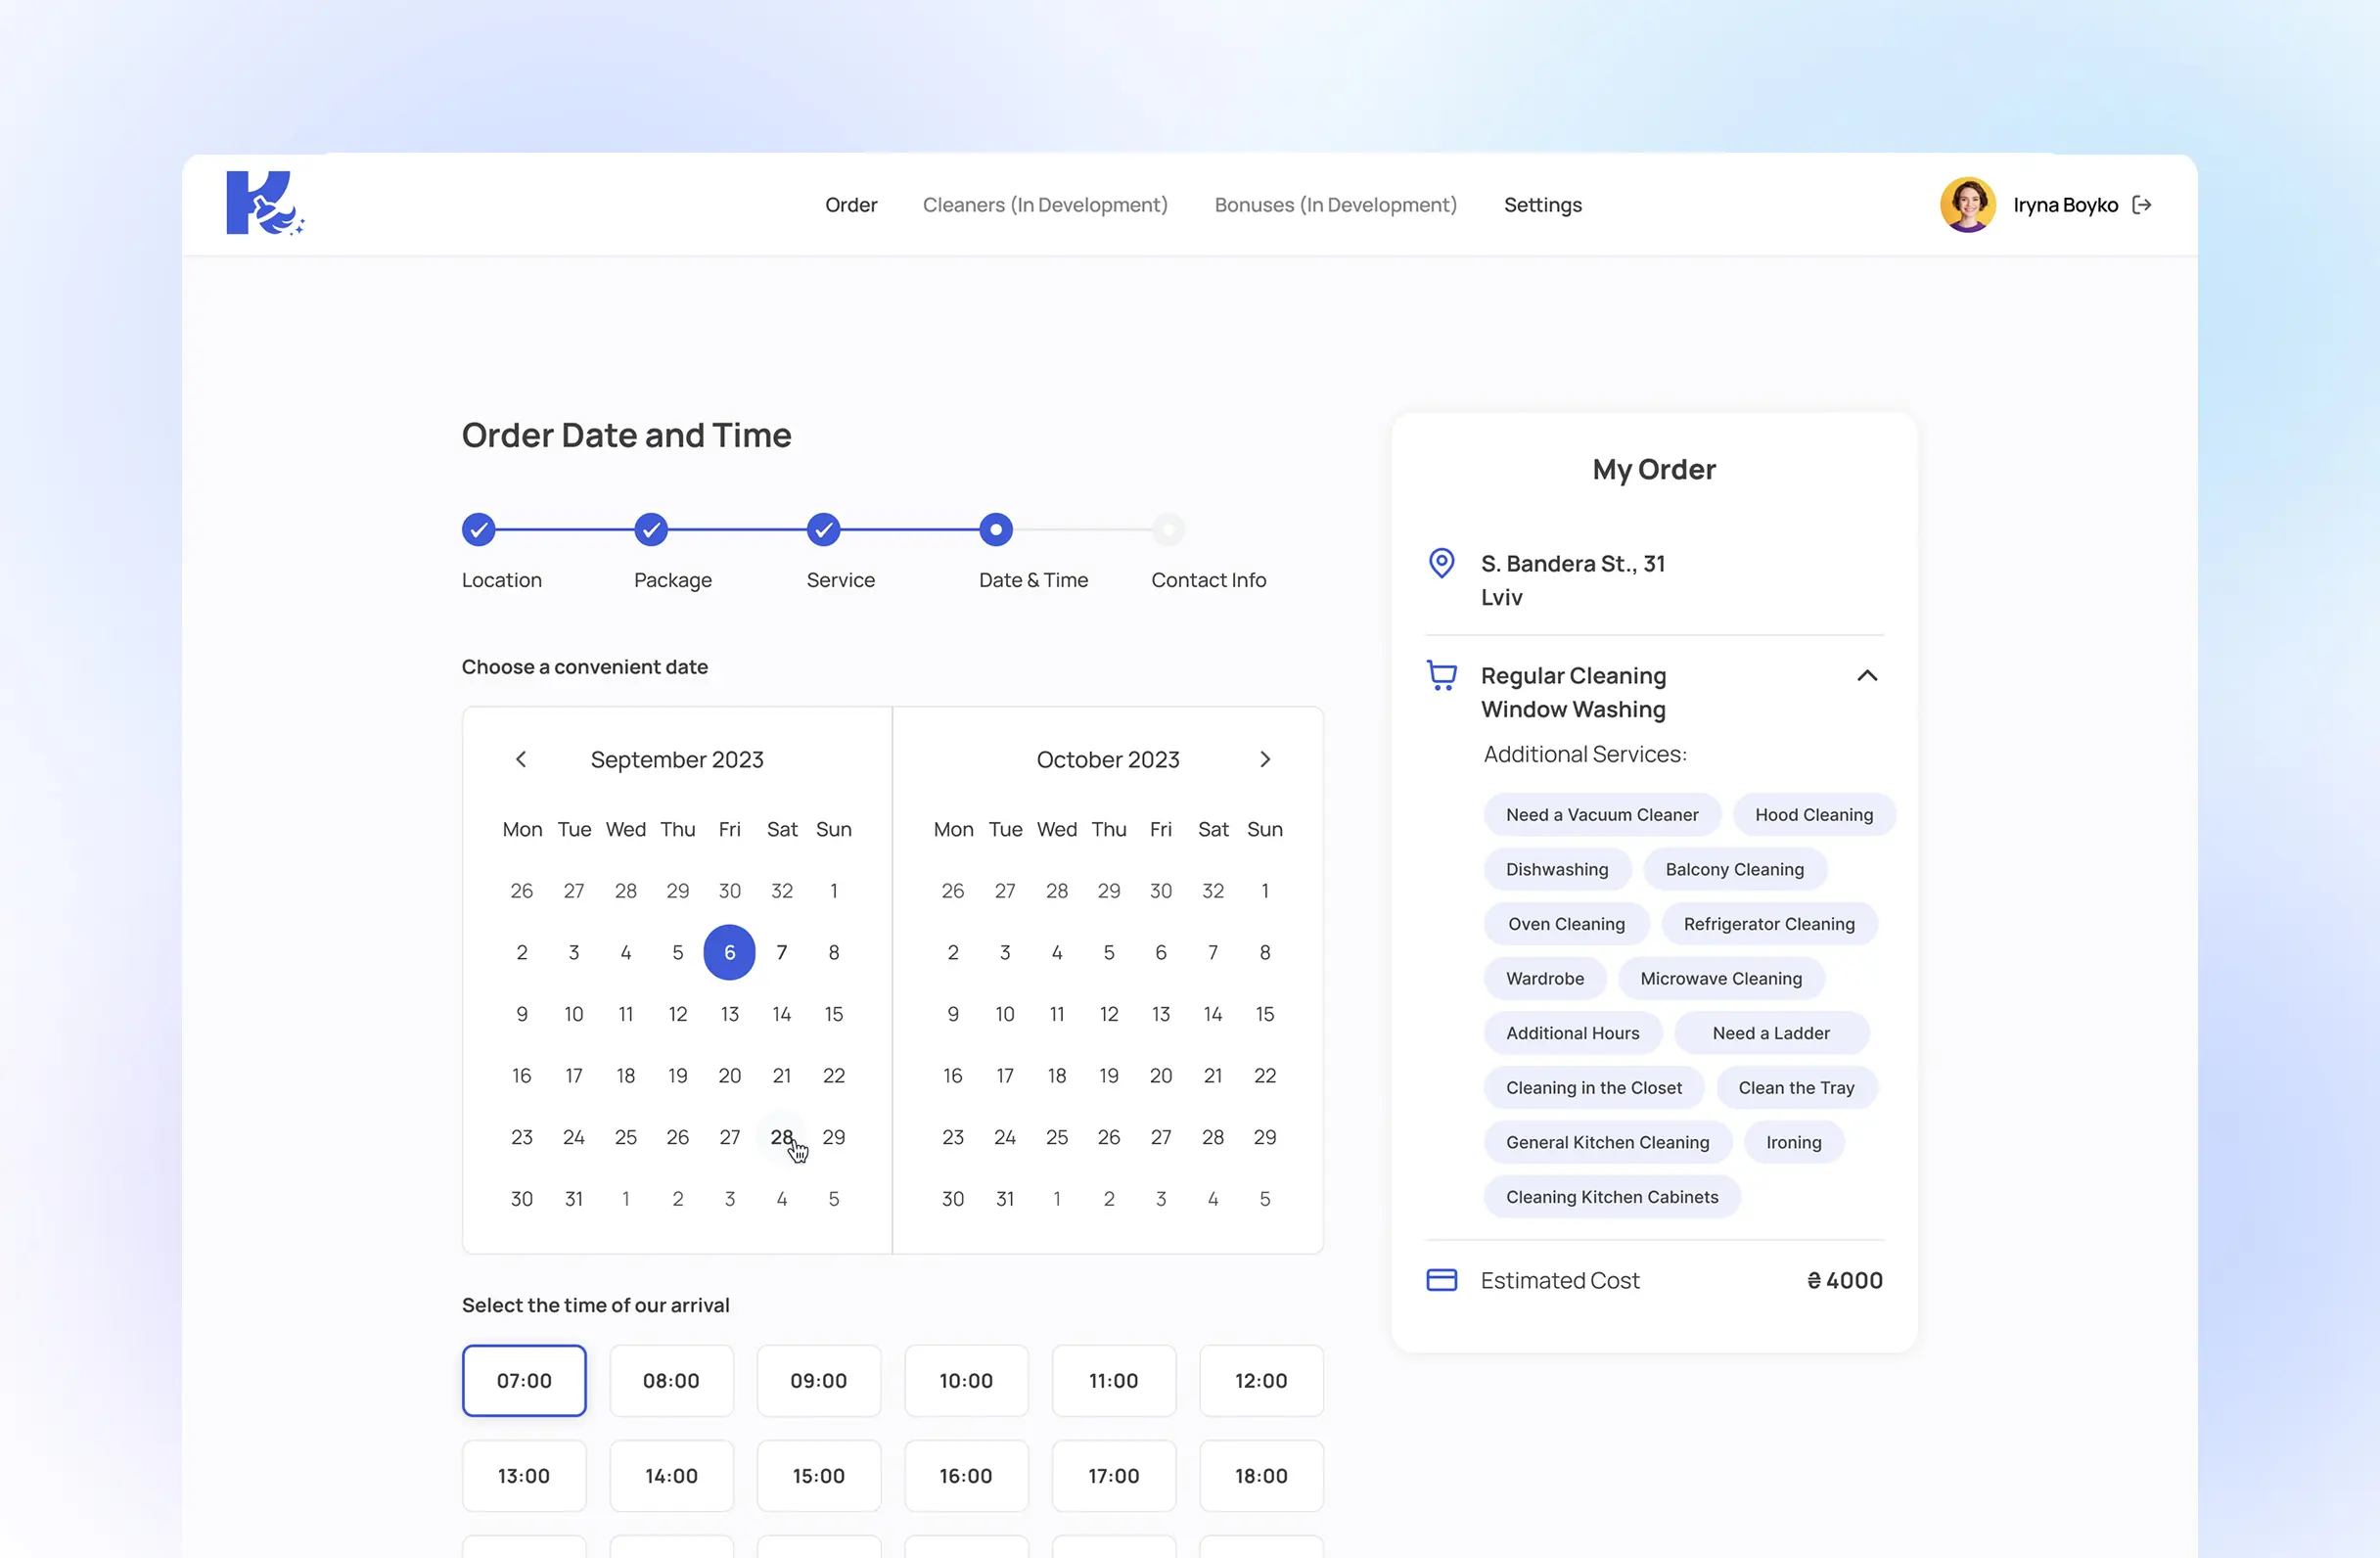This screenshot has height=1558, width=2380.
Task: Click the broom logo icon
Action: (264, 203)
